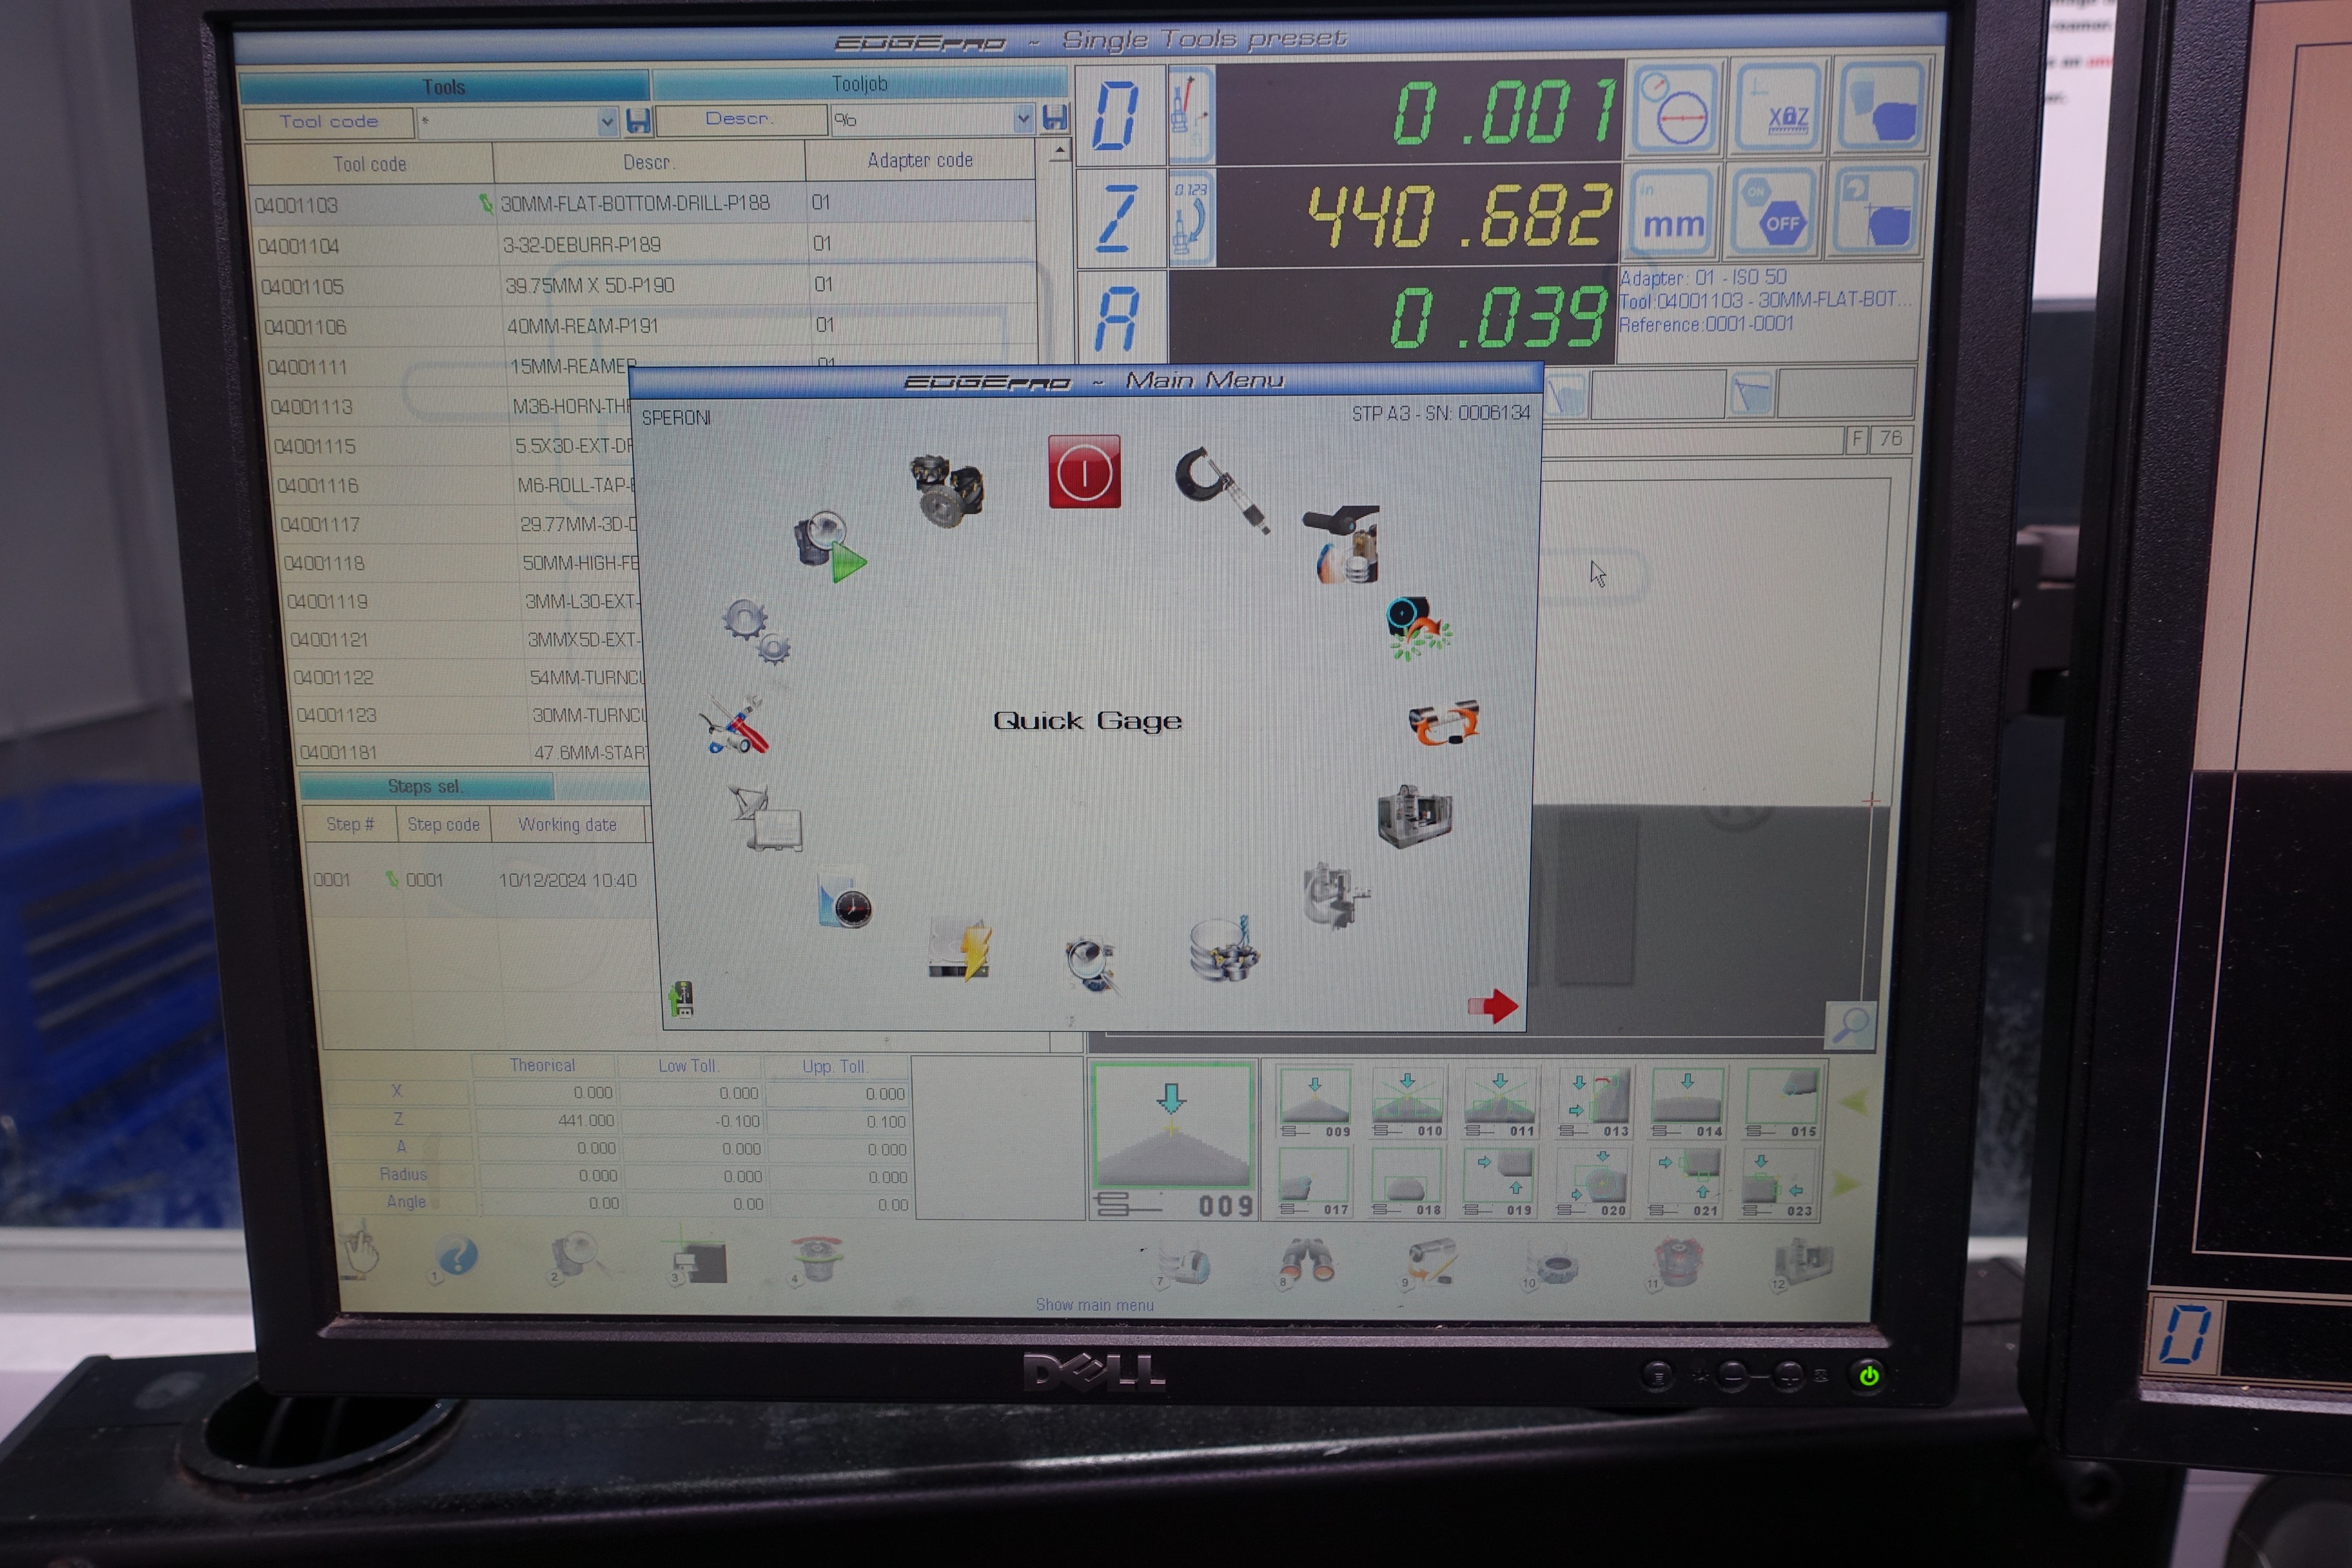Open the micrometer measuring icon
Image resolution: width=2352 pixels, height=1568 pixels.
point(1221,487)
